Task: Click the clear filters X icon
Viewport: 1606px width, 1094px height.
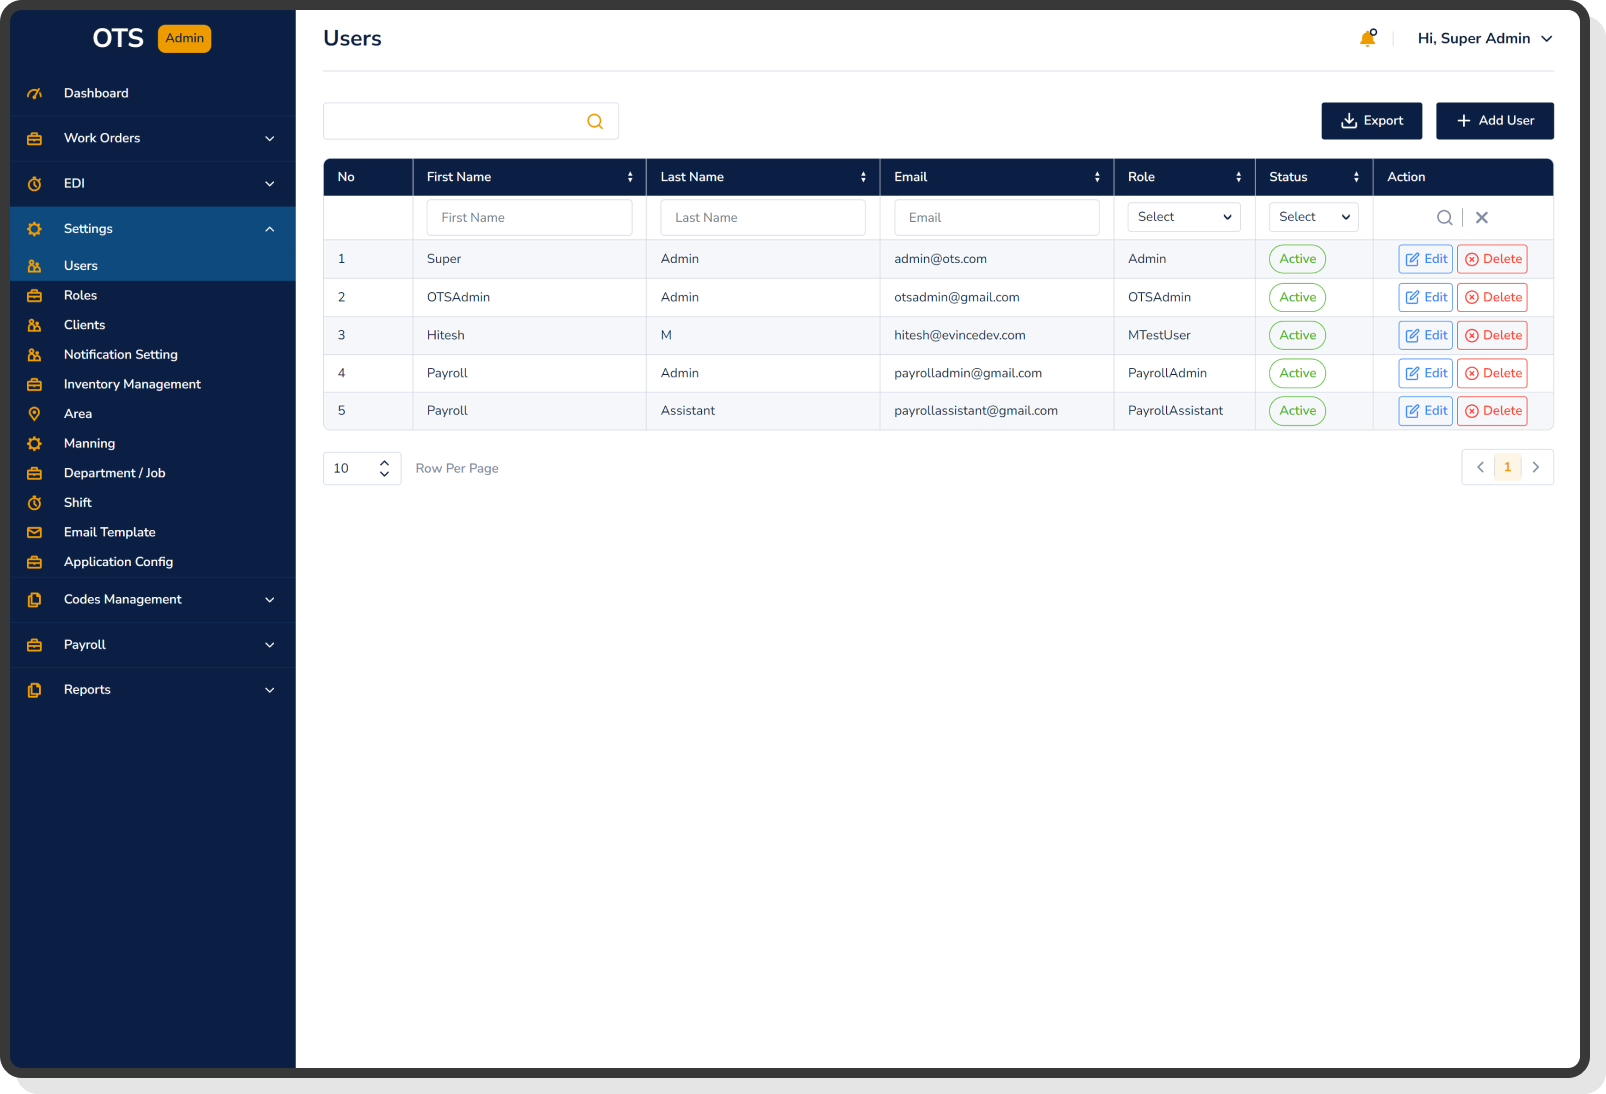Action: coord(1481,217)
